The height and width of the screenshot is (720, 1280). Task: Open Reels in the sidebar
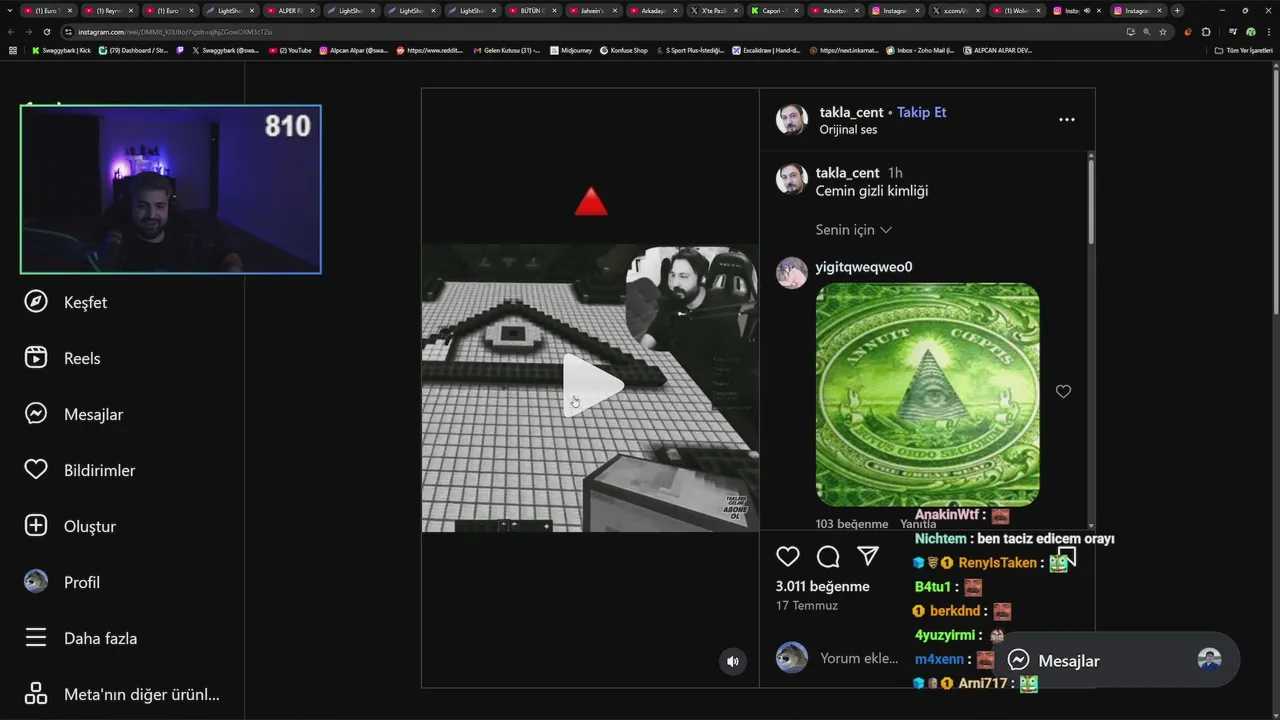point(62,358)
